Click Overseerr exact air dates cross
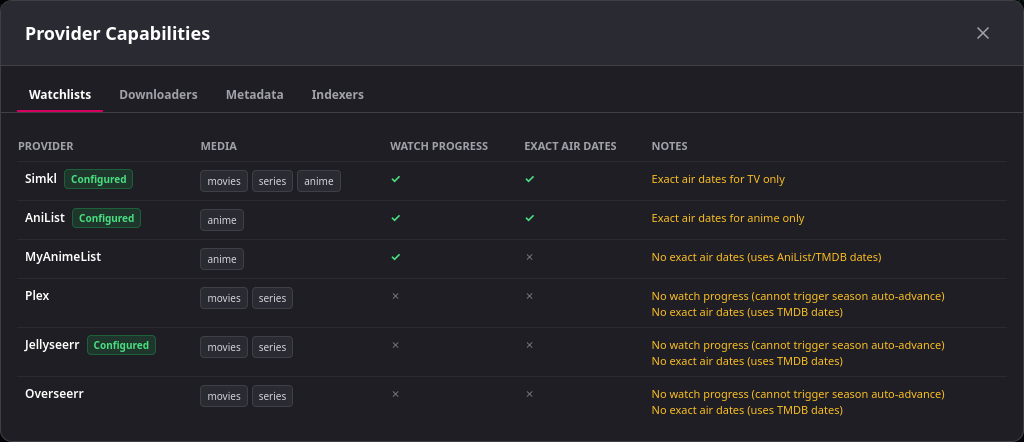This screenshot has width=1024, height=442. [x=530, y=394]
